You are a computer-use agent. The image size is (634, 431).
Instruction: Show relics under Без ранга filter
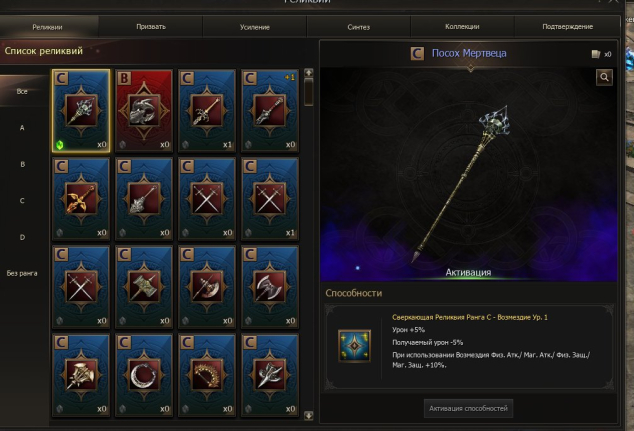coord(22,274)
